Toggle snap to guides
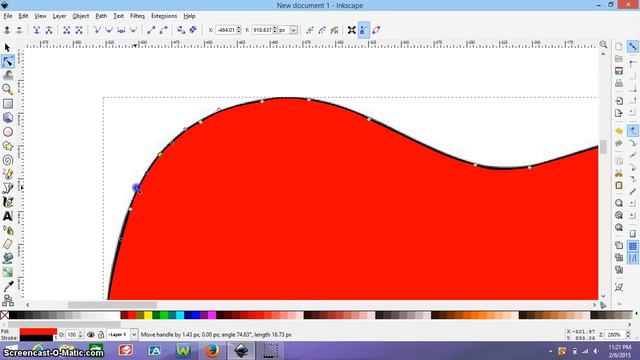The image size is (640, 360). pyautogui.click(x=633, y=258)
